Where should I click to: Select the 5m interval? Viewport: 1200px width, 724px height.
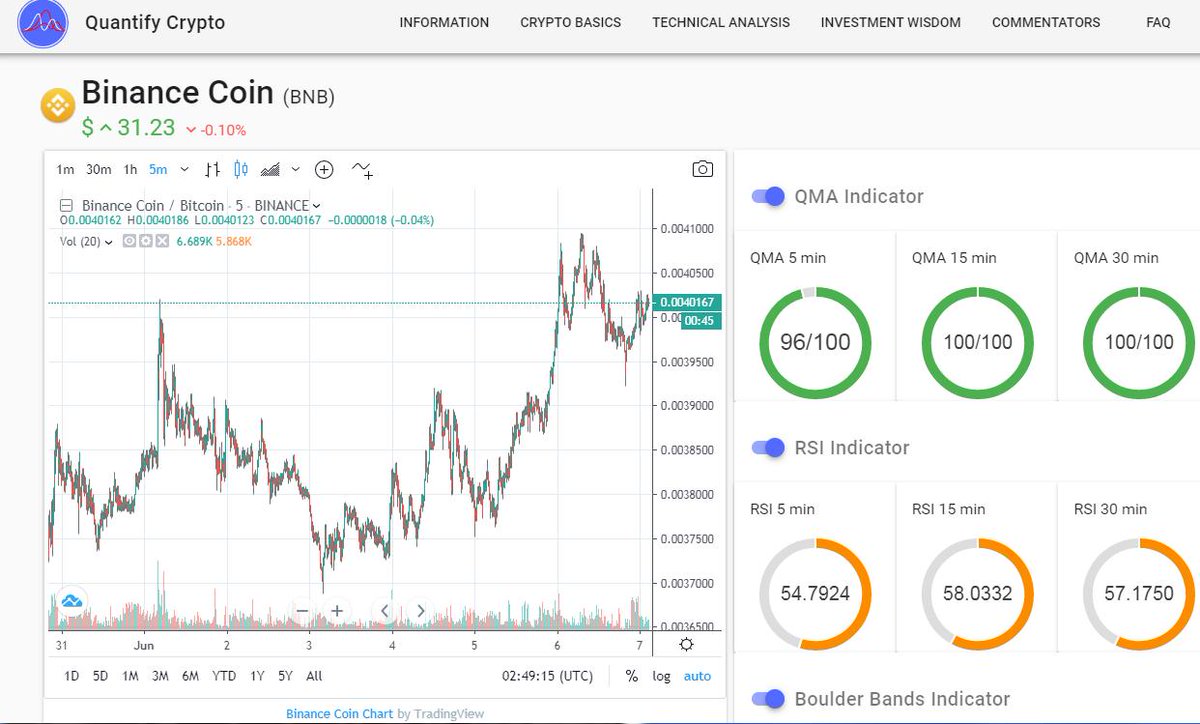[x=158, y=169]
